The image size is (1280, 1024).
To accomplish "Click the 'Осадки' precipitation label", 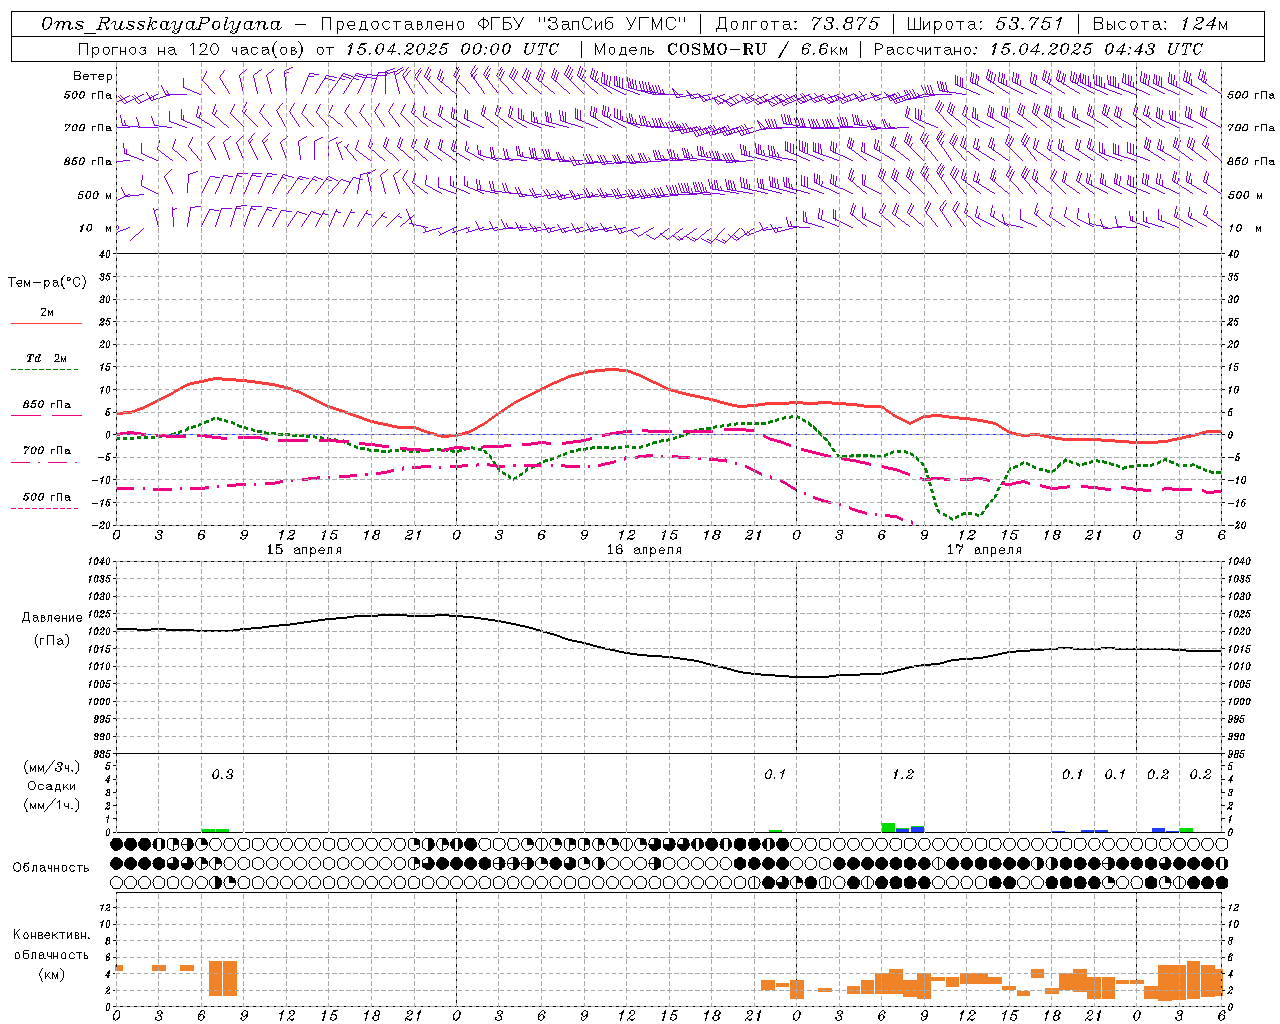I will tap(52, 786).
